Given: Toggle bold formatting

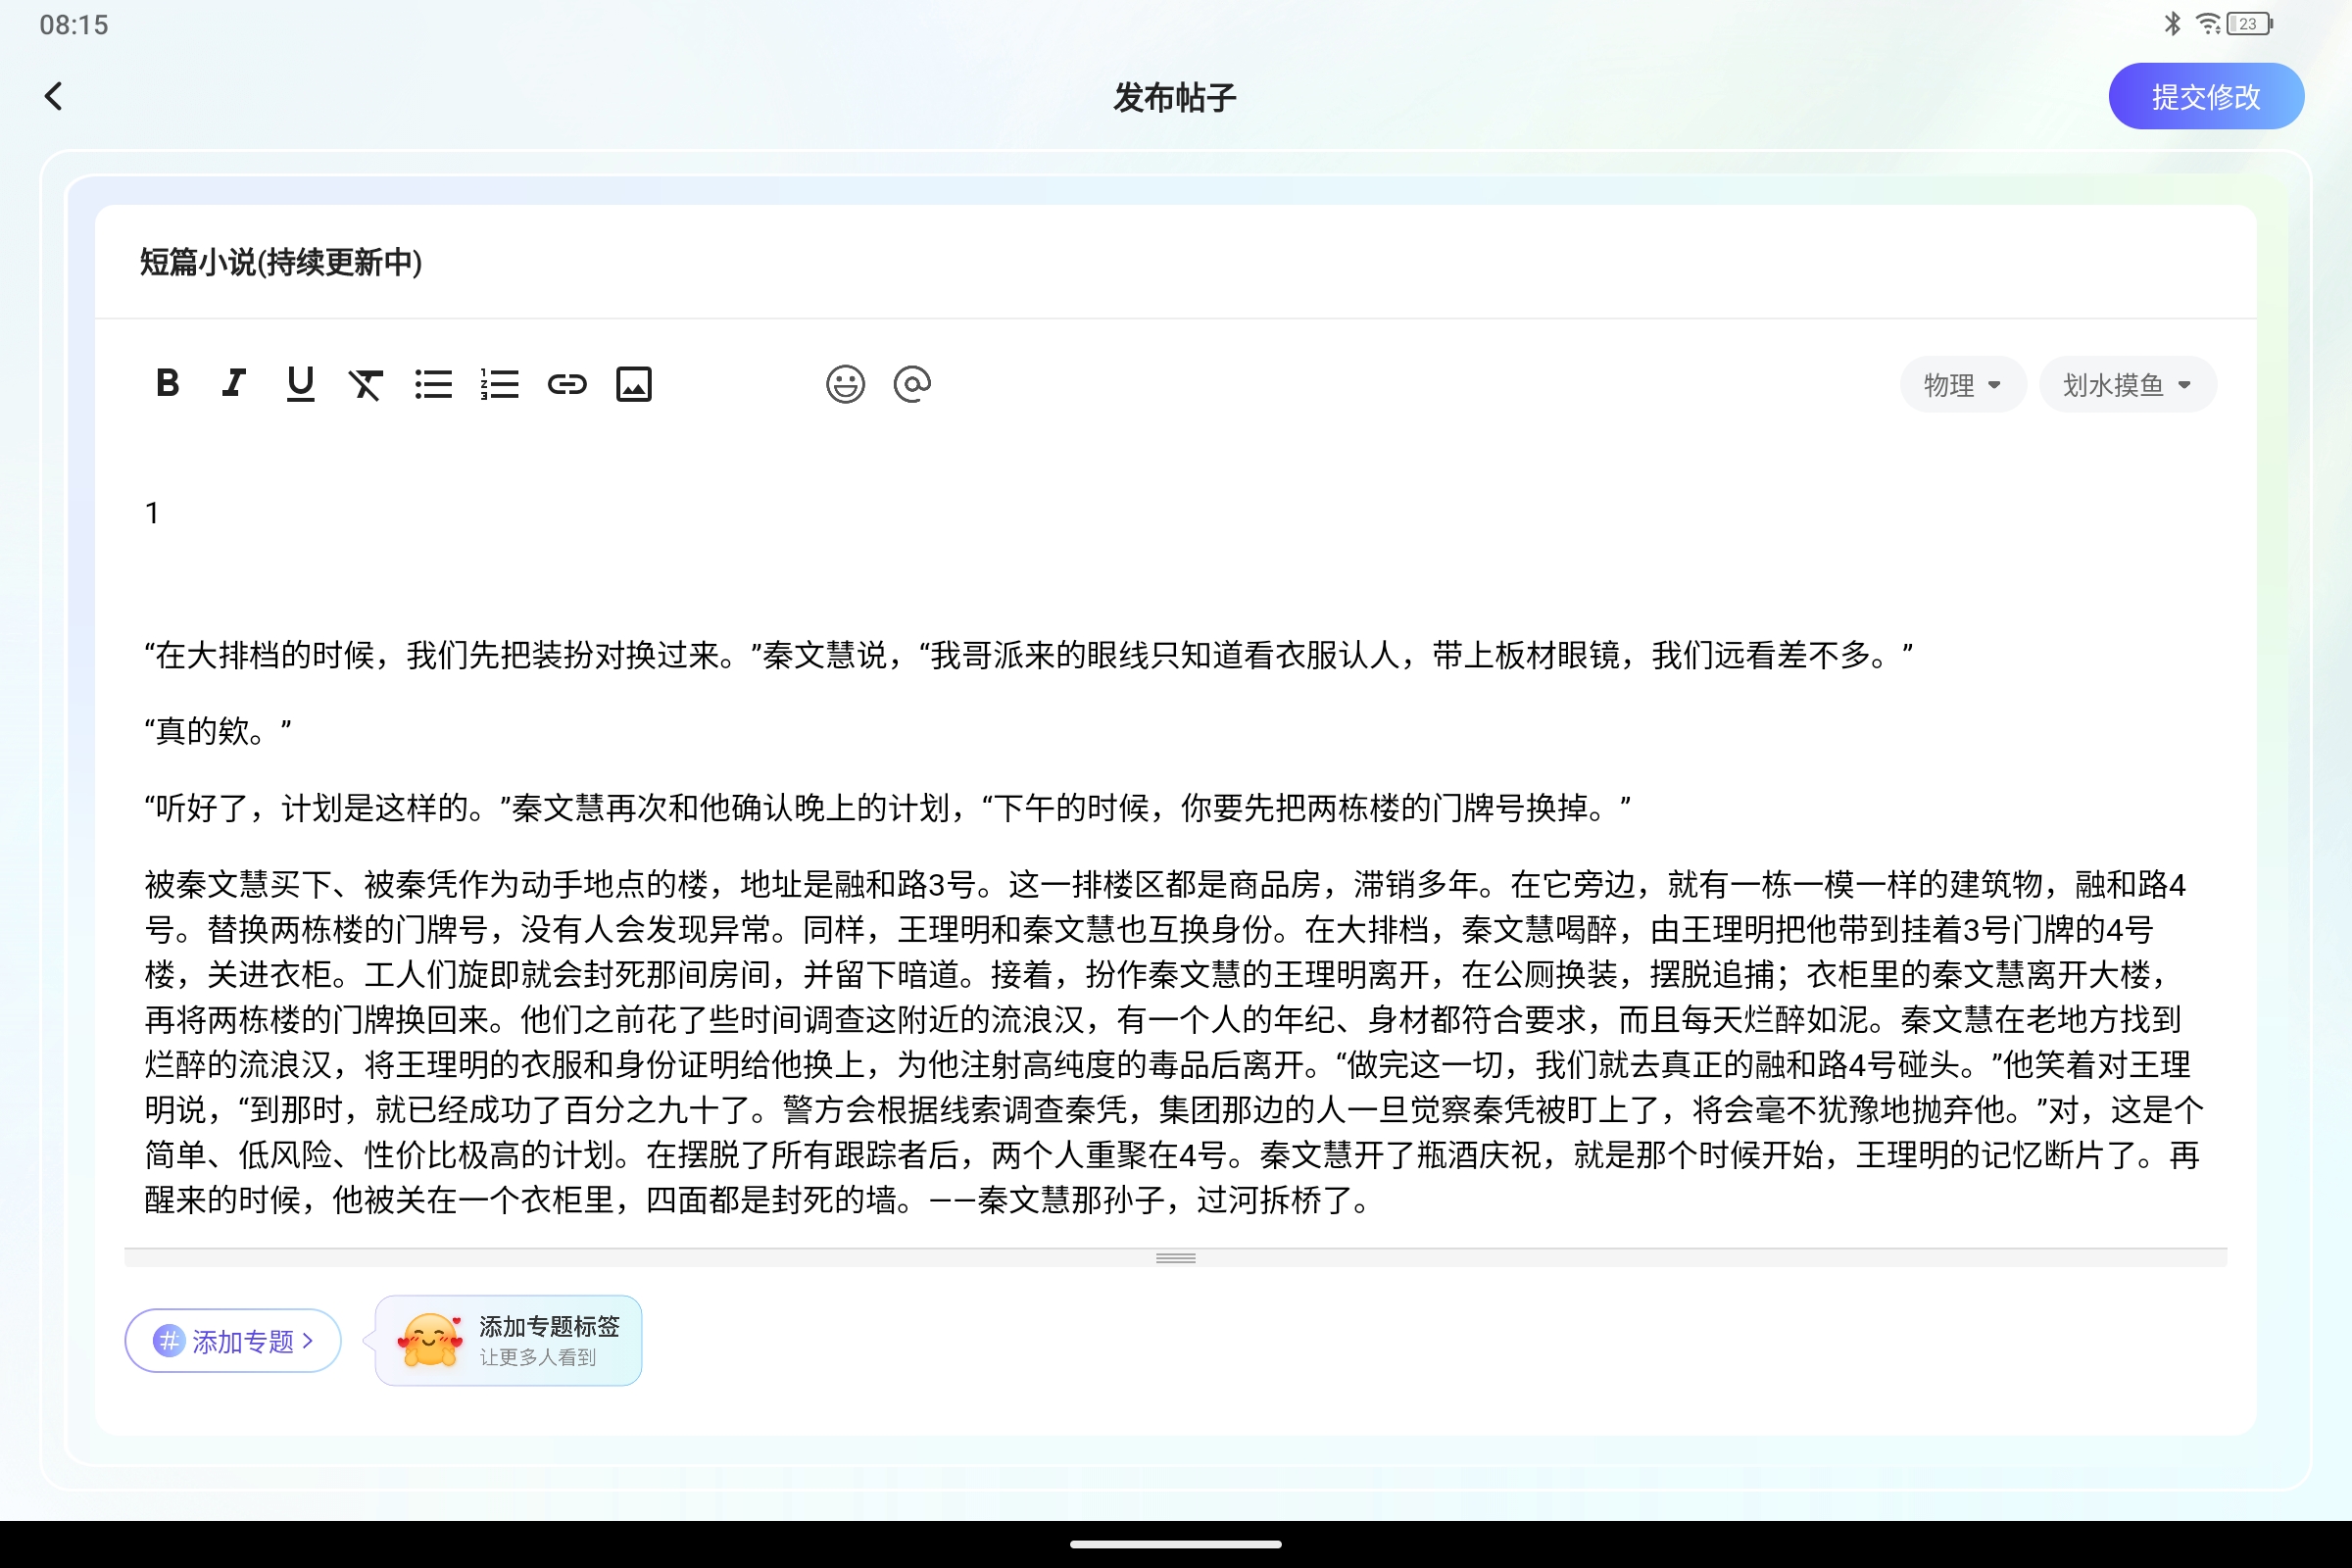Looking at the screenshot, I should [167, 383].
